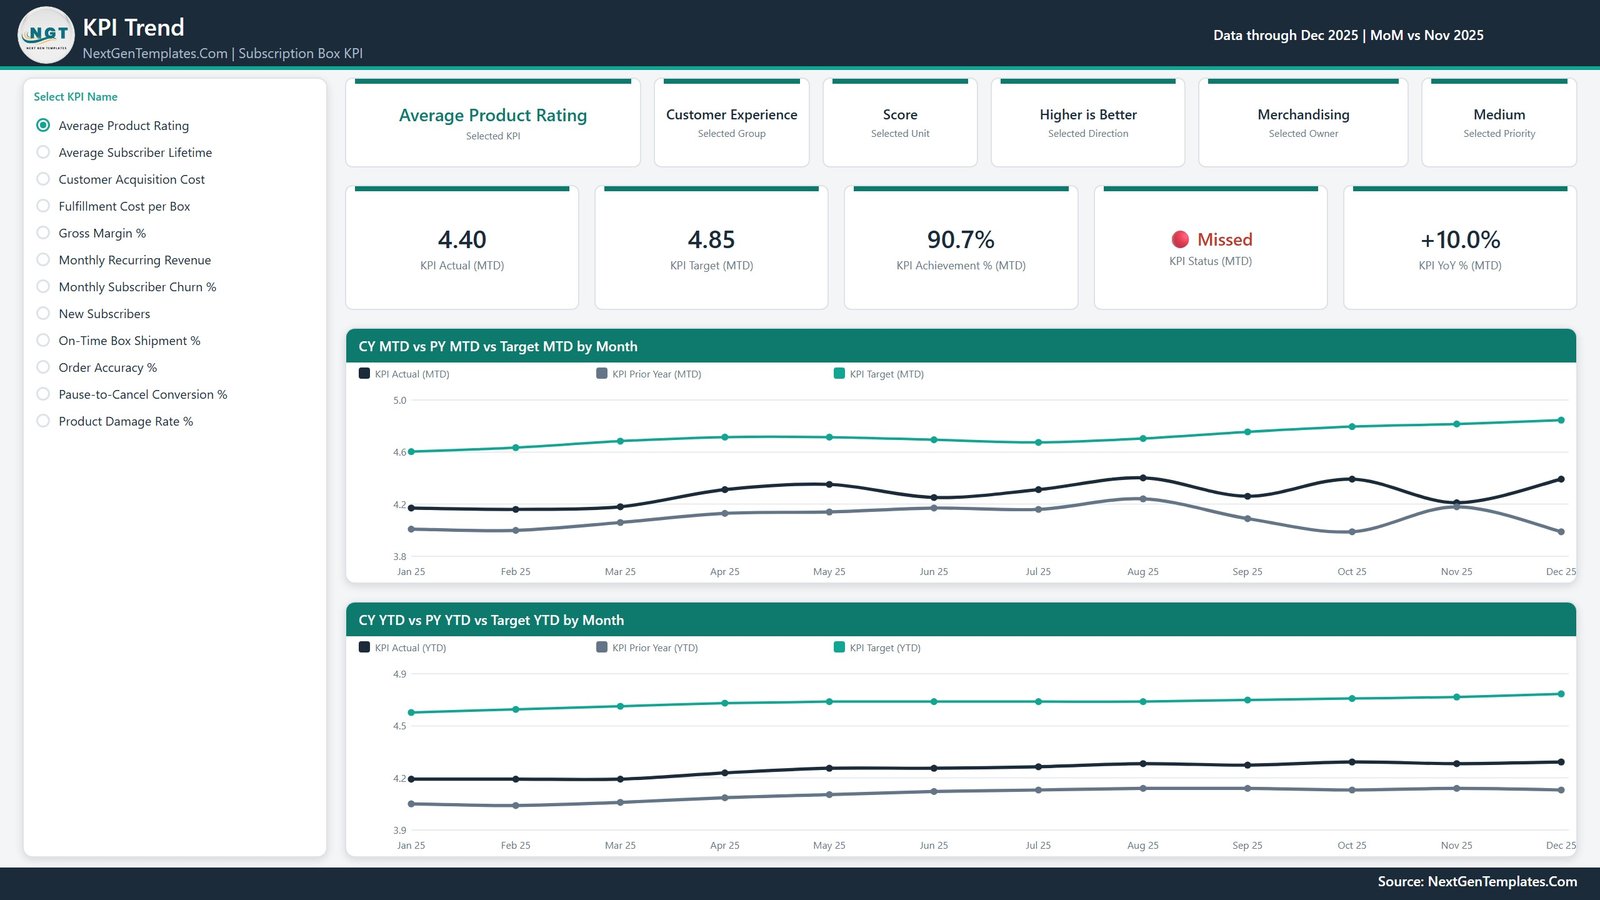
Task: Toggle KPI Actual (YTD) legend swatch
Action: tap(364, 647)
